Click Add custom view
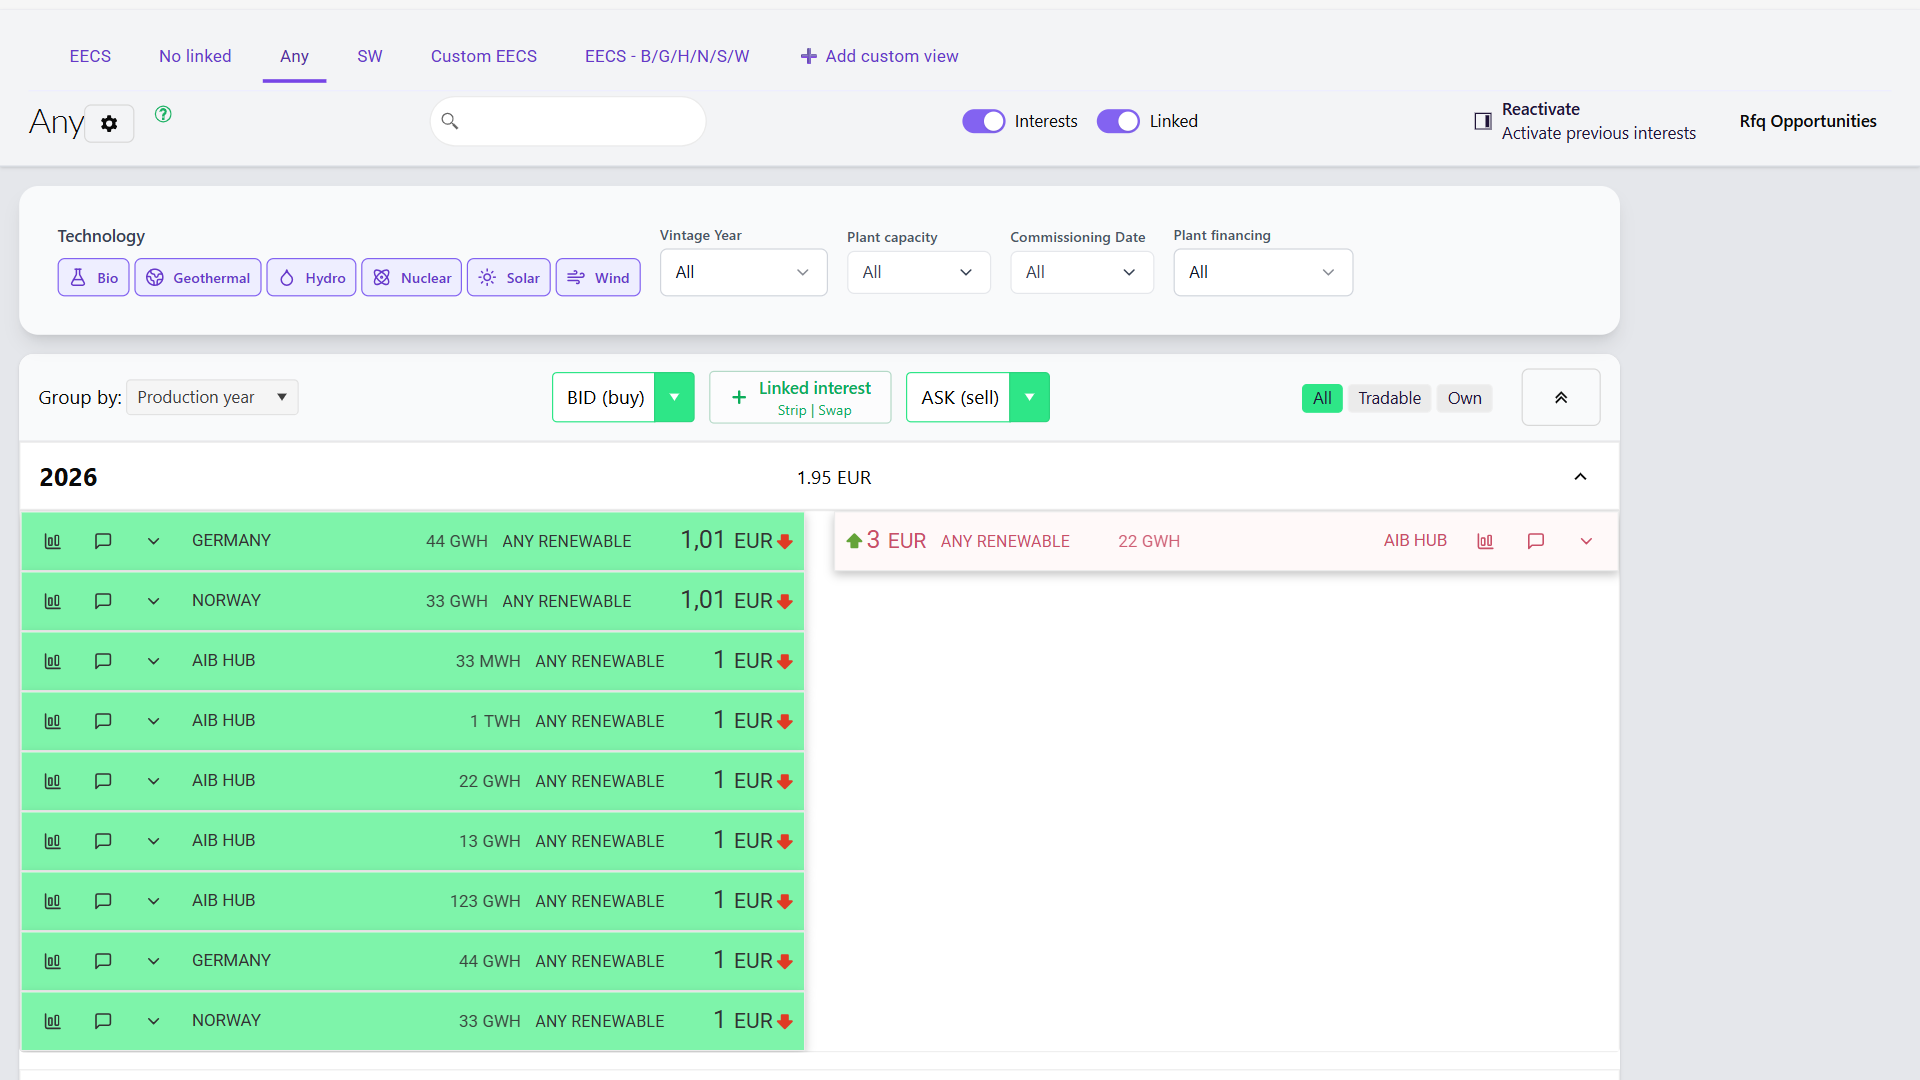 879,56
